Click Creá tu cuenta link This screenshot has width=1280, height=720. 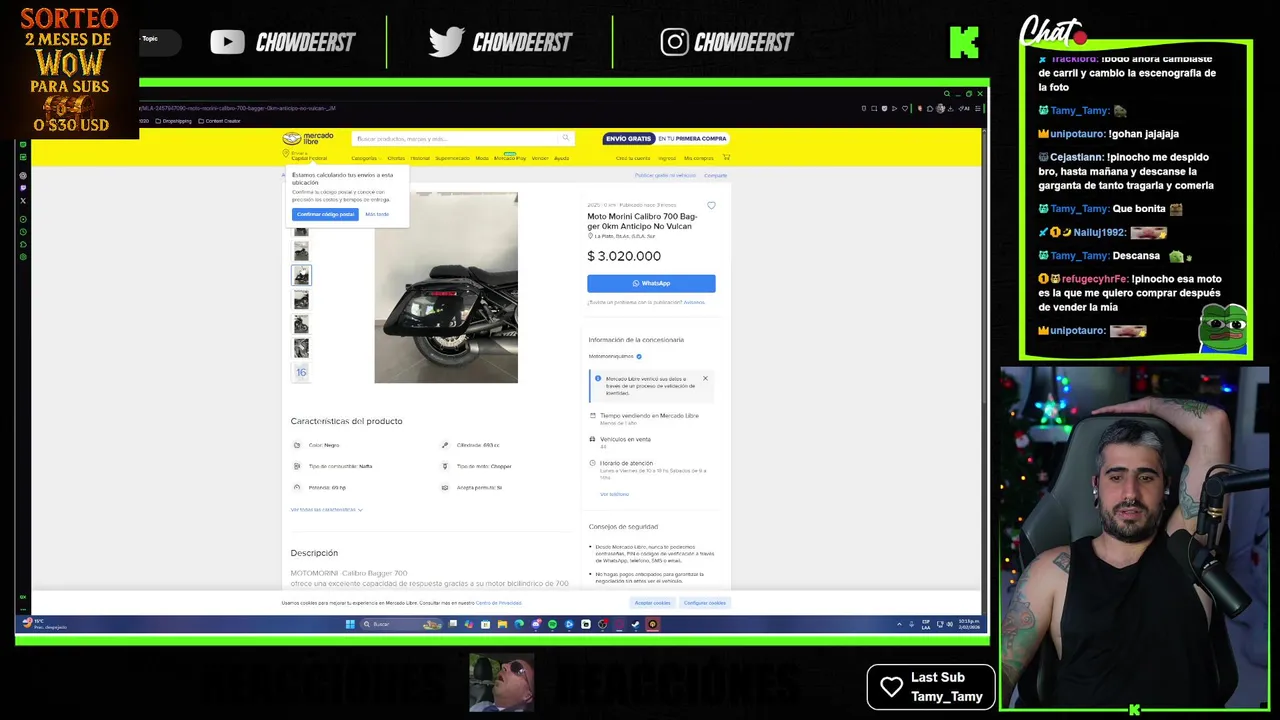point(633,158)
